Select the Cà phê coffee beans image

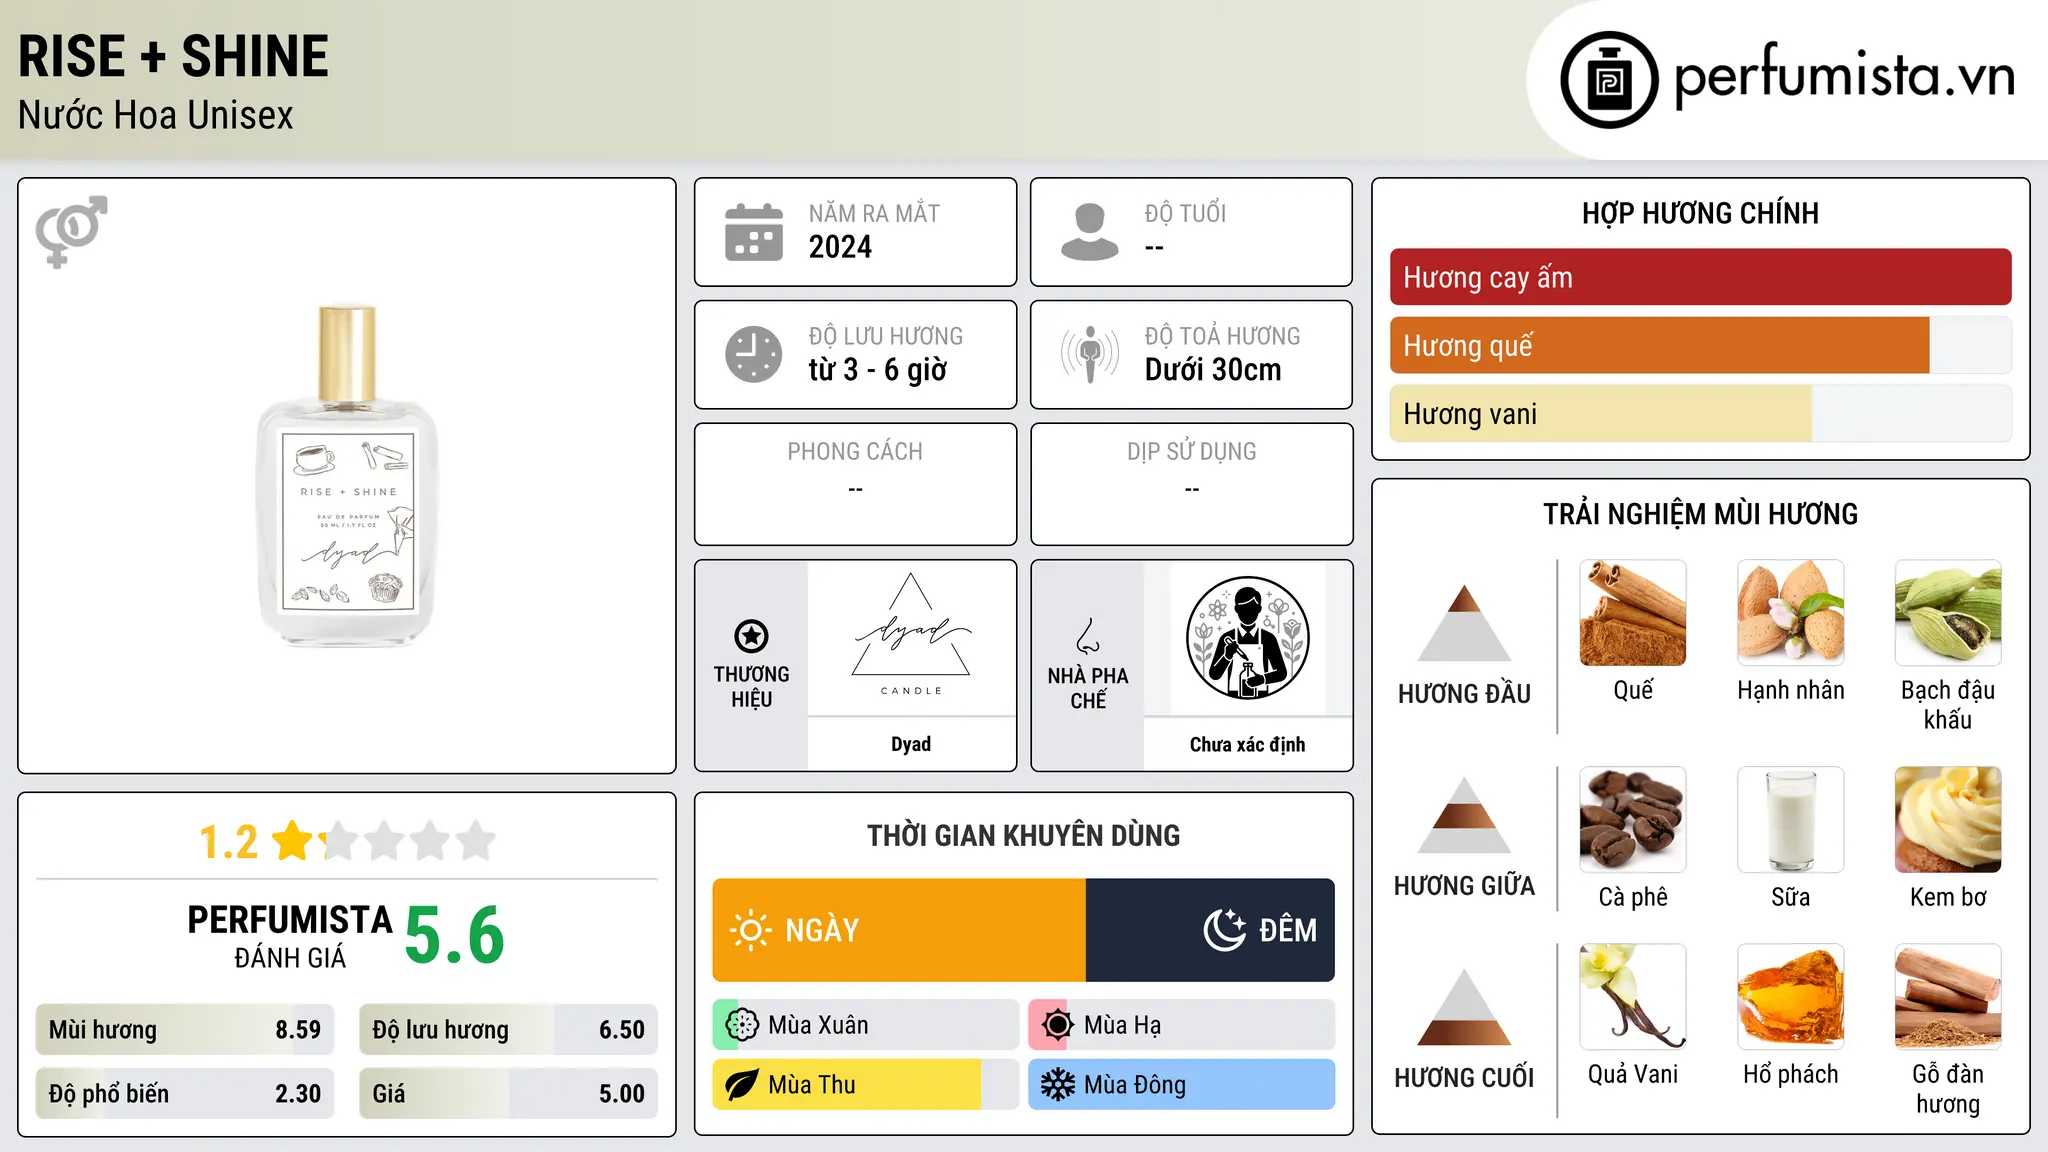(x=1633, y=820)
